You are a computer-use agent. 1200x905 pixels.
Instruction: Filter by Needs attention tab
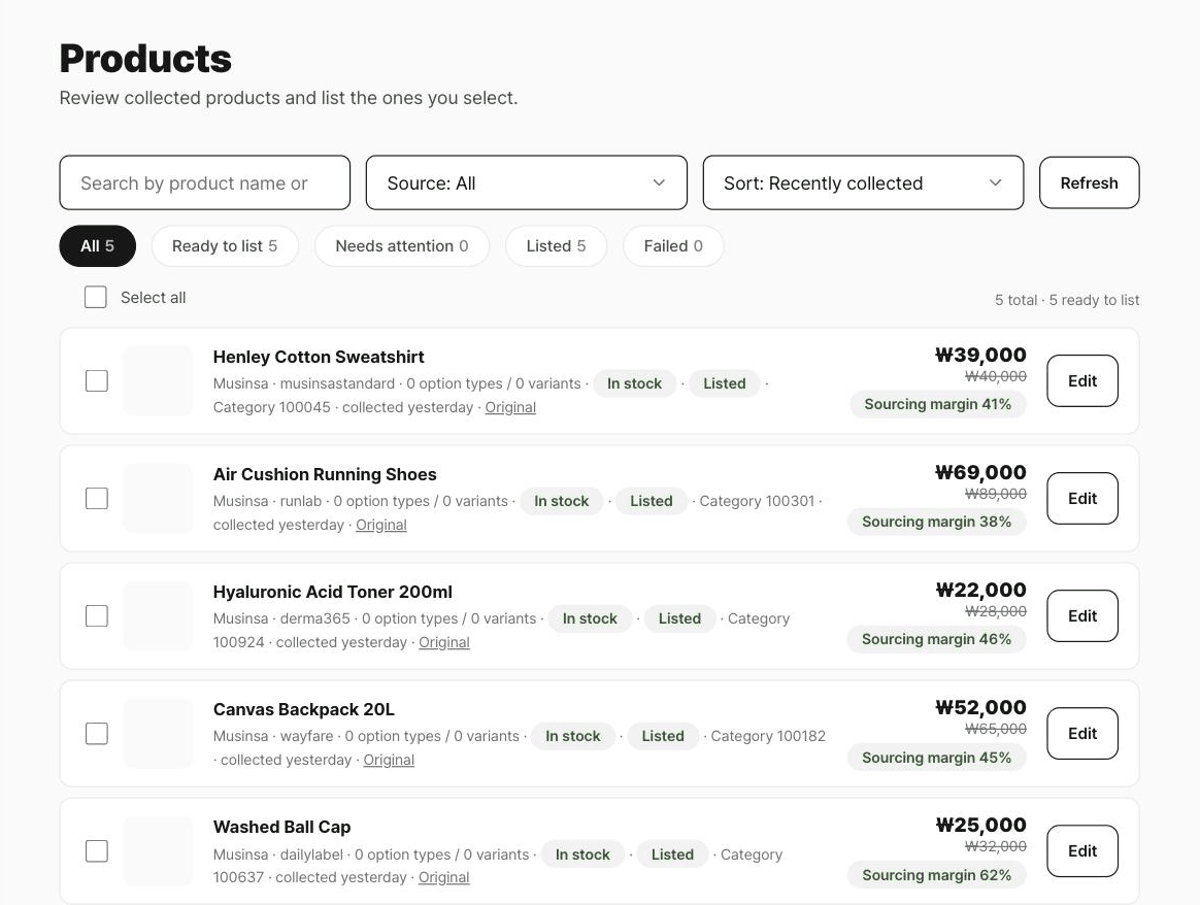[x=402, y=246]
